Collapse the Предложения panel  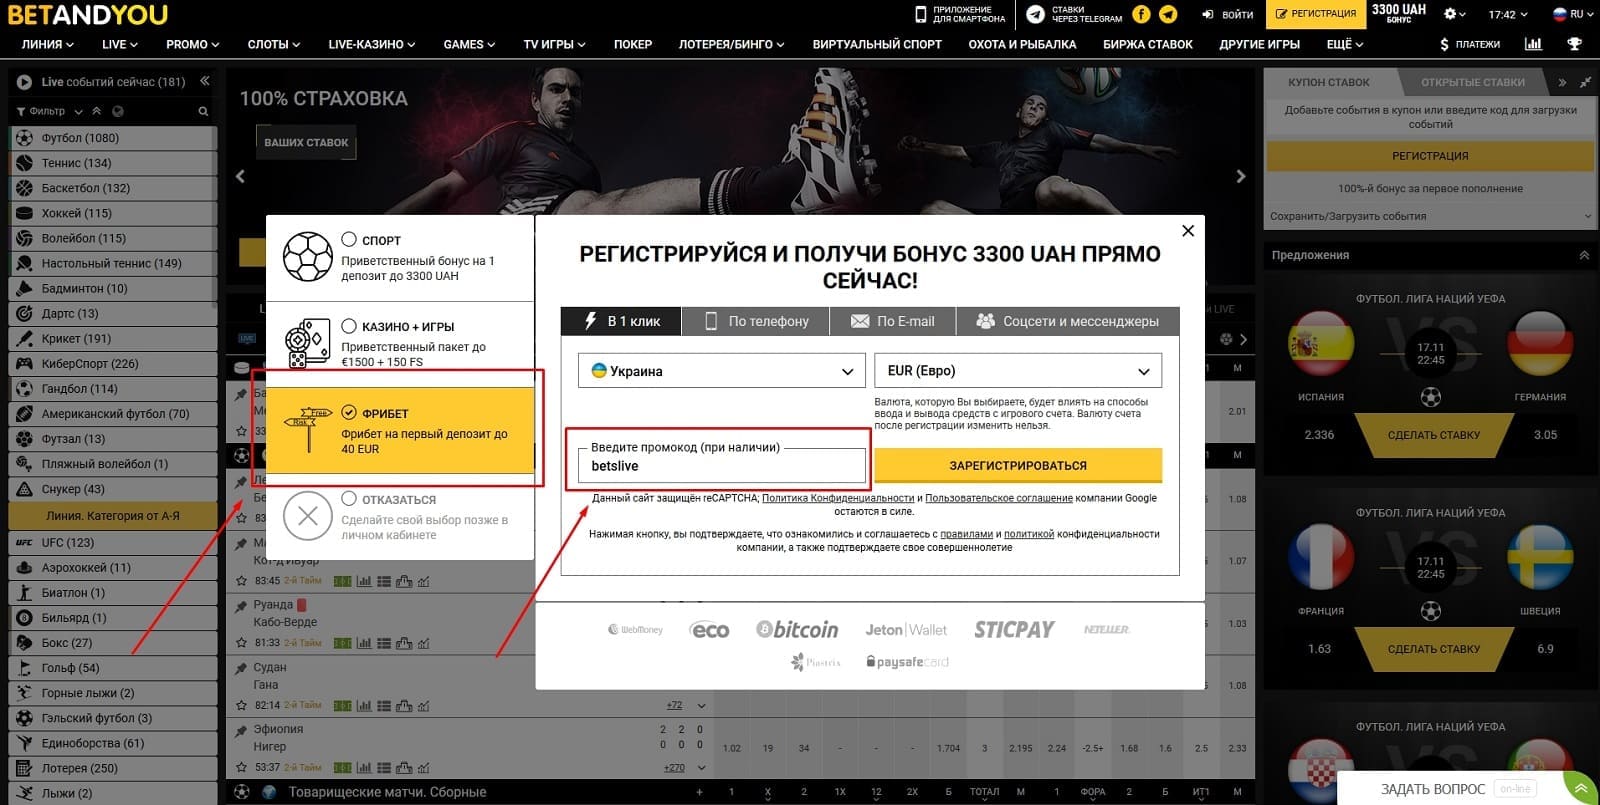pos(1584,255)
